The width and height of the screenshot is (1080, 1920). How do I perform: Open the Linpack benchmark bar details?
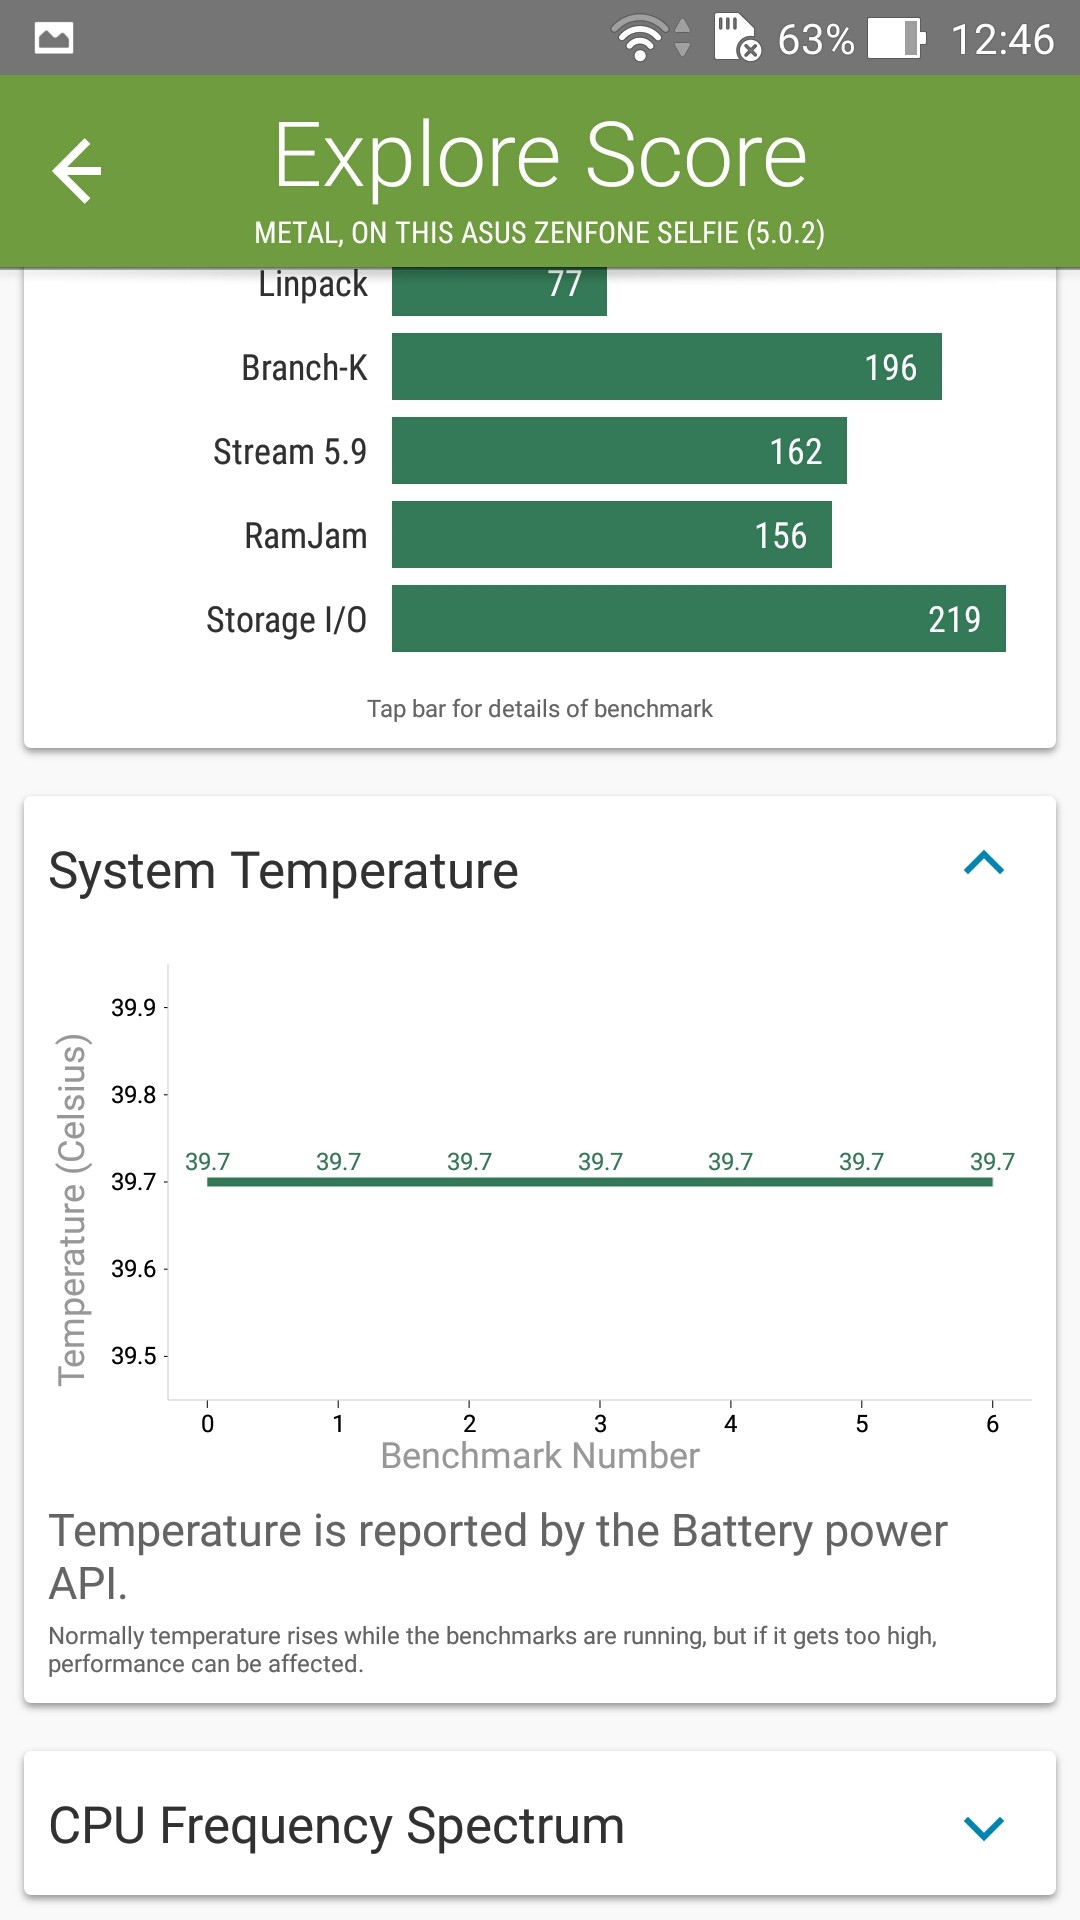point(499,289)
